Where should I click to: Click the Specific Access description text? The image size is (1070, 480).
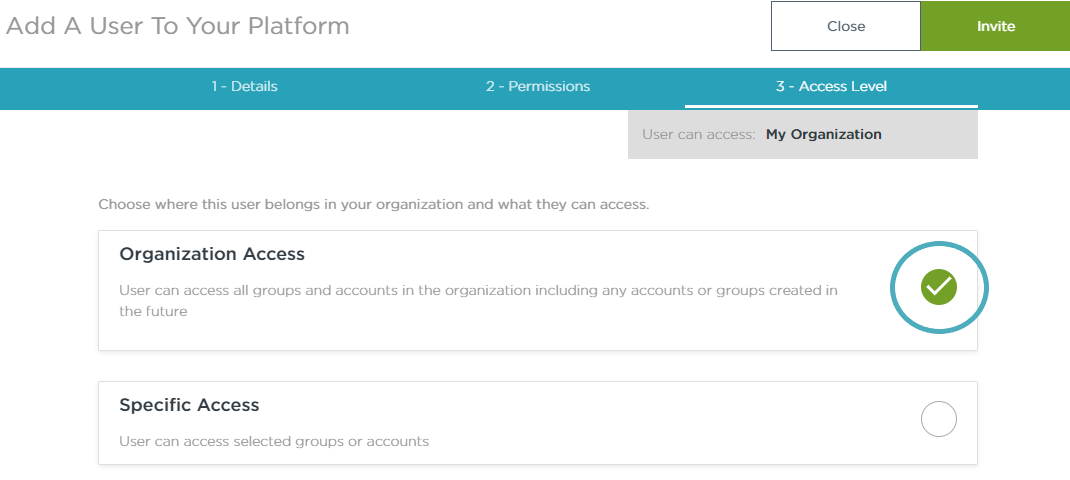click(x=273, y=441)
